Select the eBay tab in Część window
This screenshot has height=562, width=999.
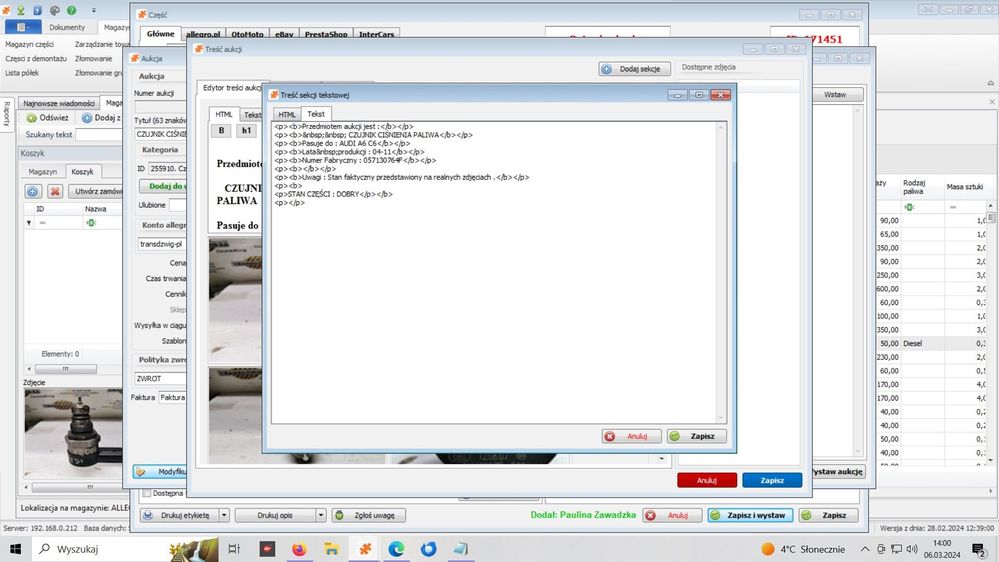pos(284,34)
